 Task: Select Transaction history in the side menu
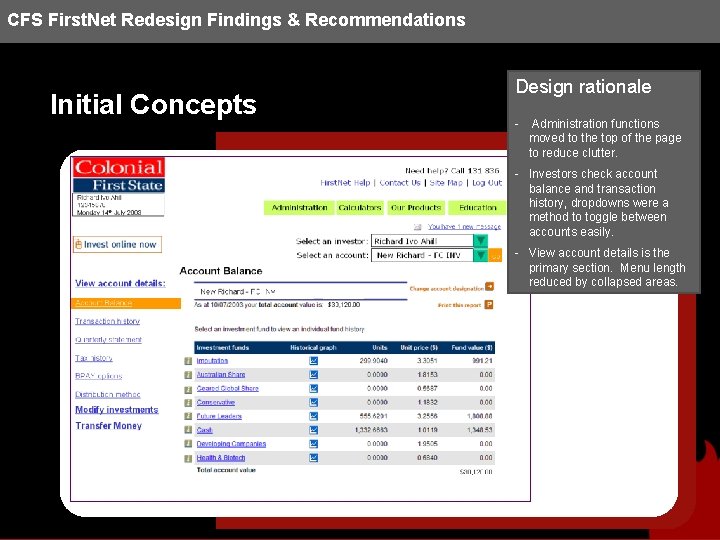(x=107, y=321)
